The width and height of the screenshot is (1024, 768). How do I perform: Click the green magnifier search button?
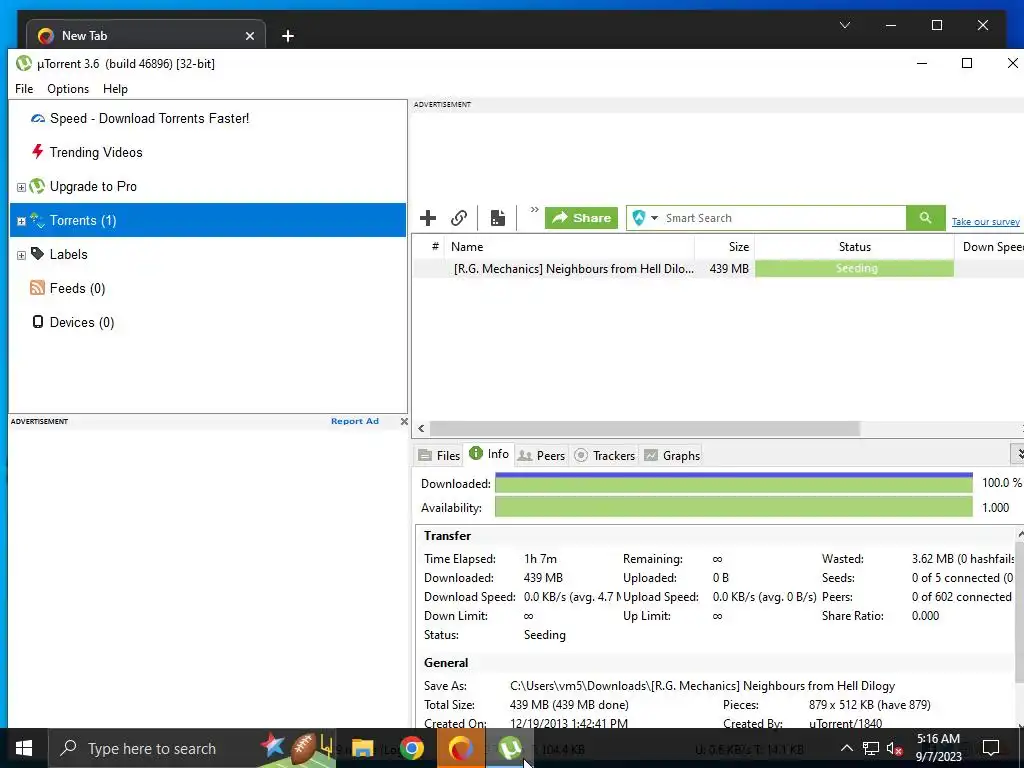pyautogui.click(x=925, y=218)
